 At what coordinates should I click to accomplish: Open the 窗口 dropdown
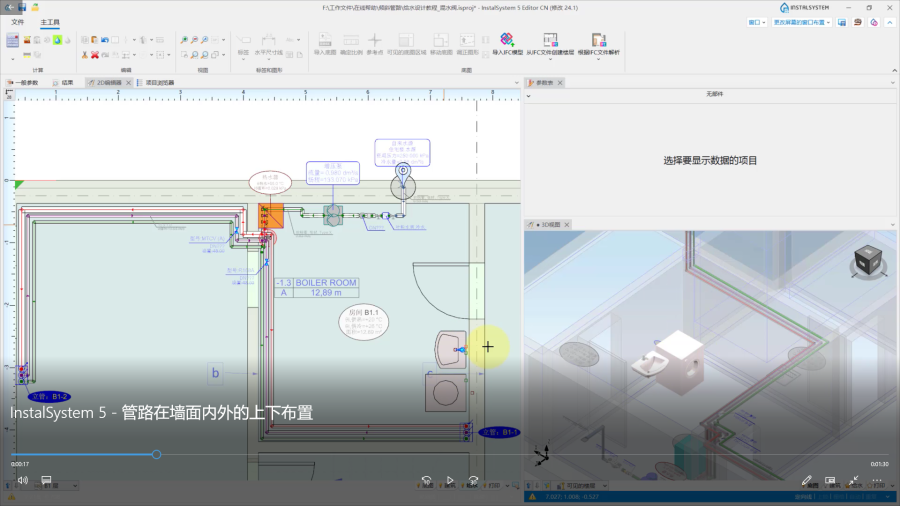click(x=757, y=22)
